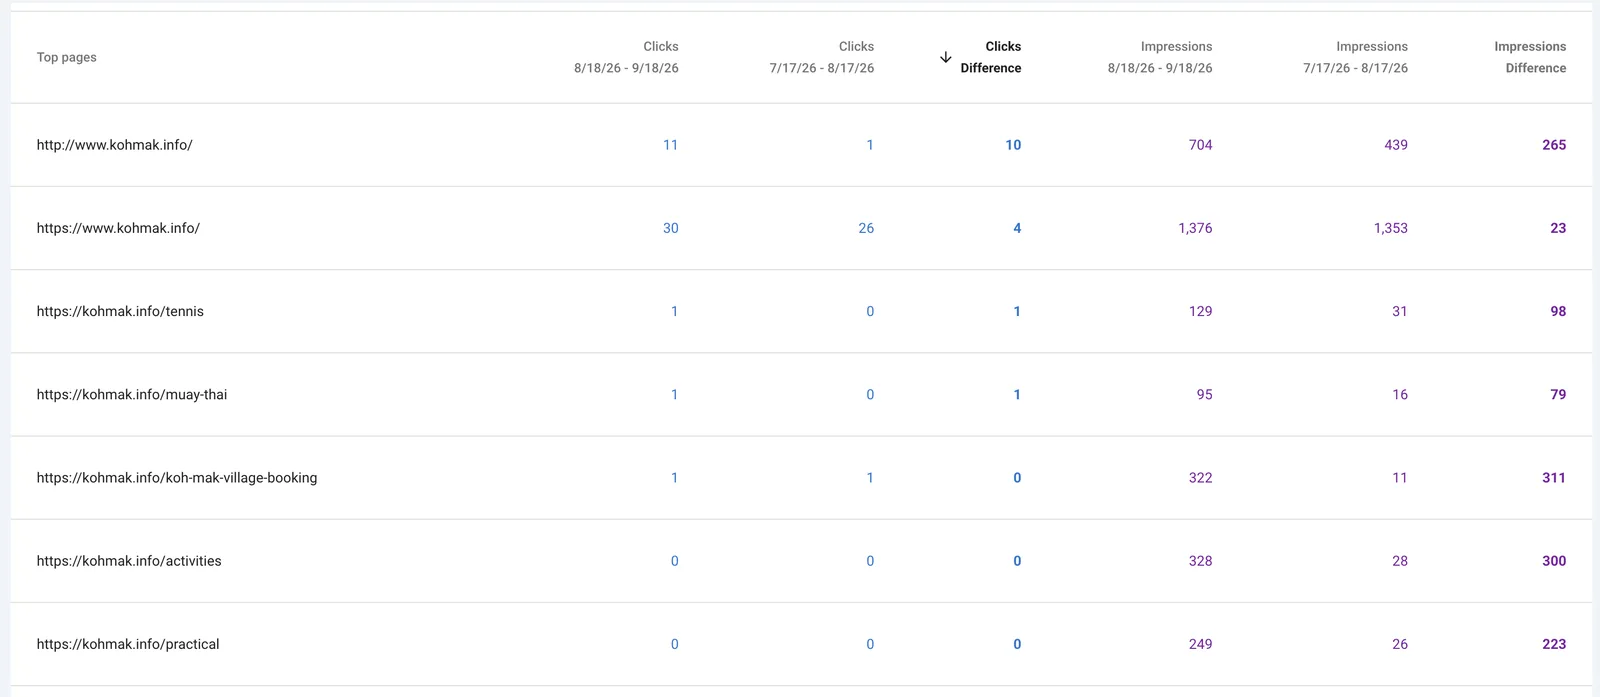This screenshot has height=697, width=1600.
Task: Open the https://kohmak.info/muay-thai row
Action: (x=801, y=394)
